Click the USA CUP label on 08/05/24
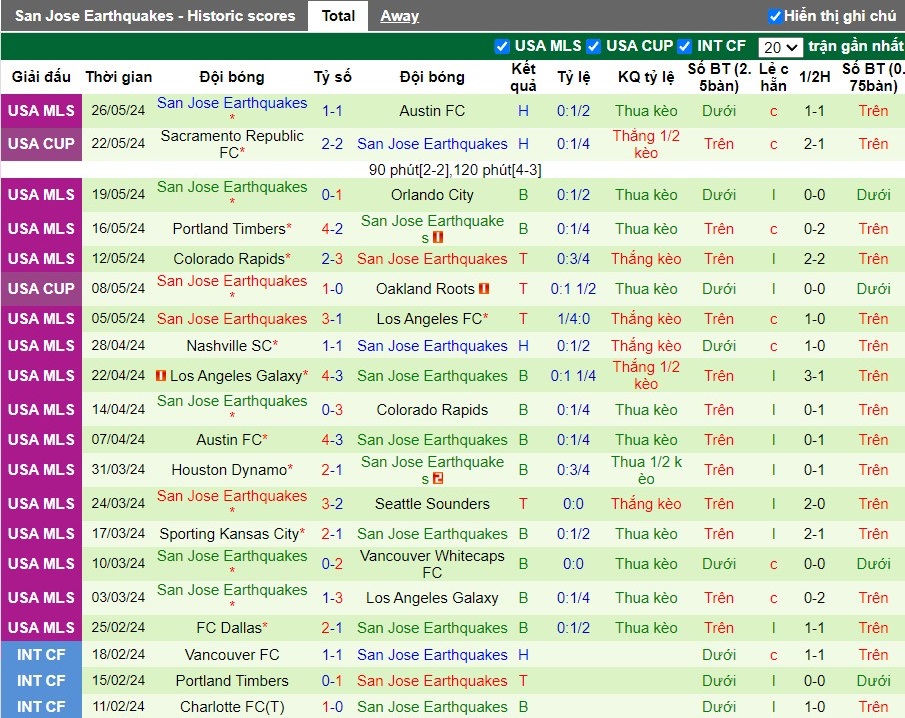Image resolution: width=905 pixels, height=718 pixels. tap(41, 288)
